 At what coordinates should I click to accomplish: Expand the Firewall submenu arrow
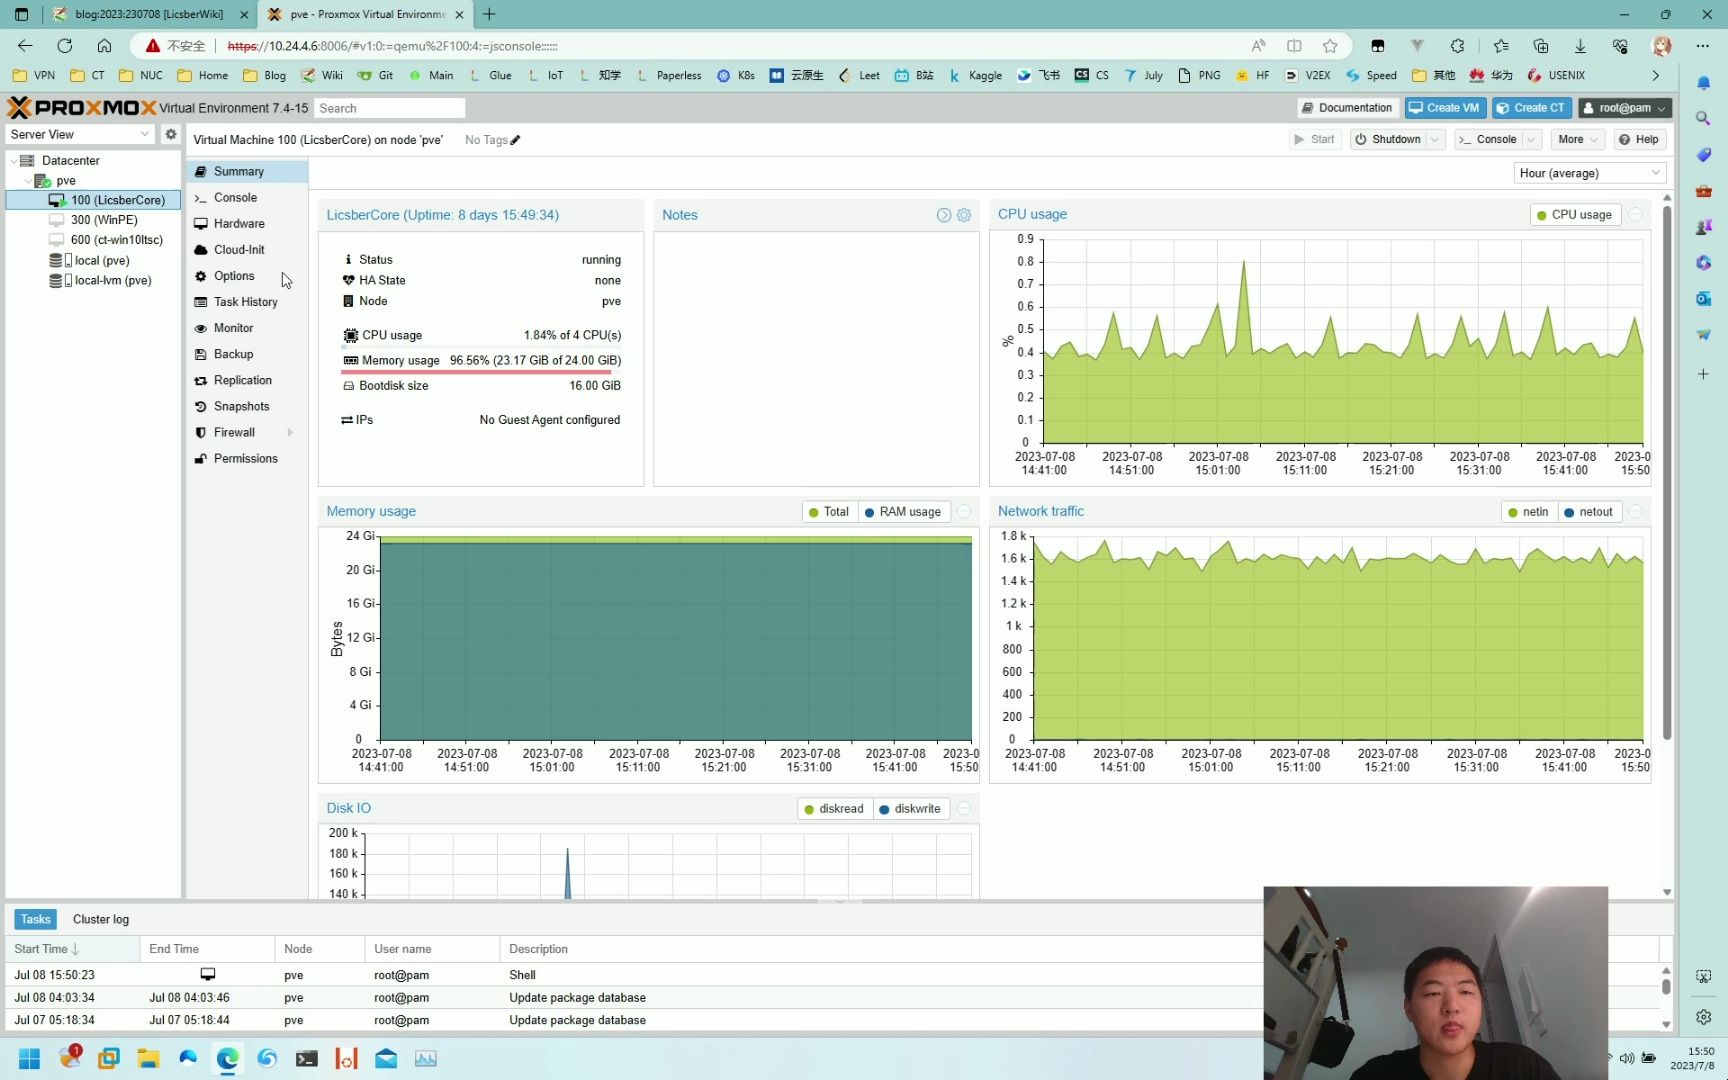click(x=290, y=432)
